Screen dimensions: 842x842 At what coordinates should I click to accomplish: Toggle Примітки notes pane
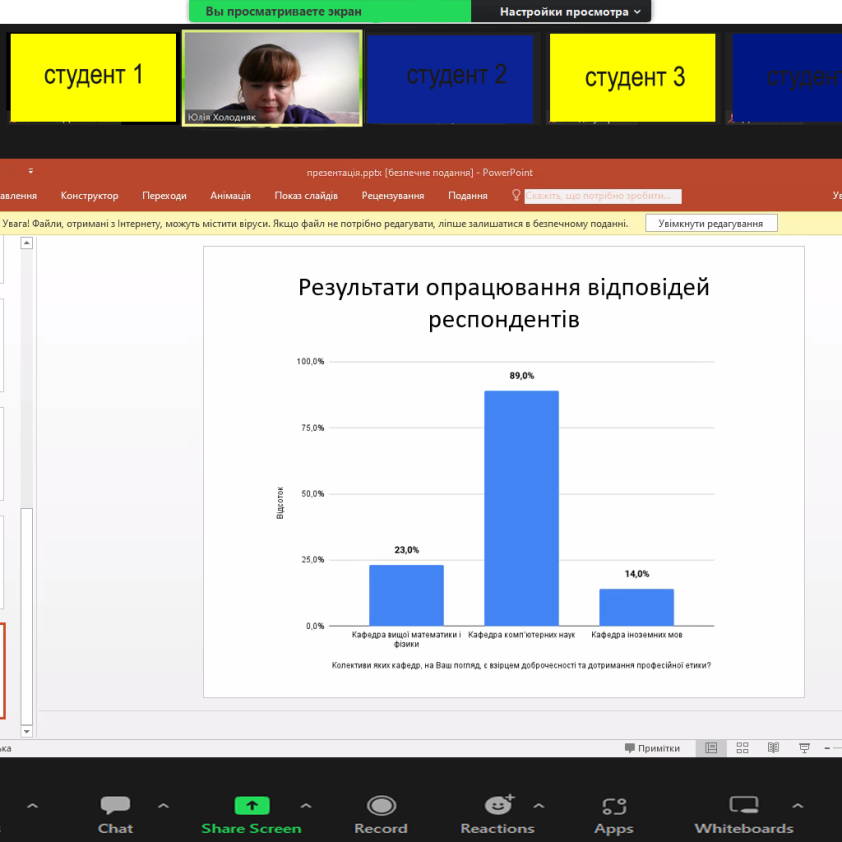coord(652,748)
